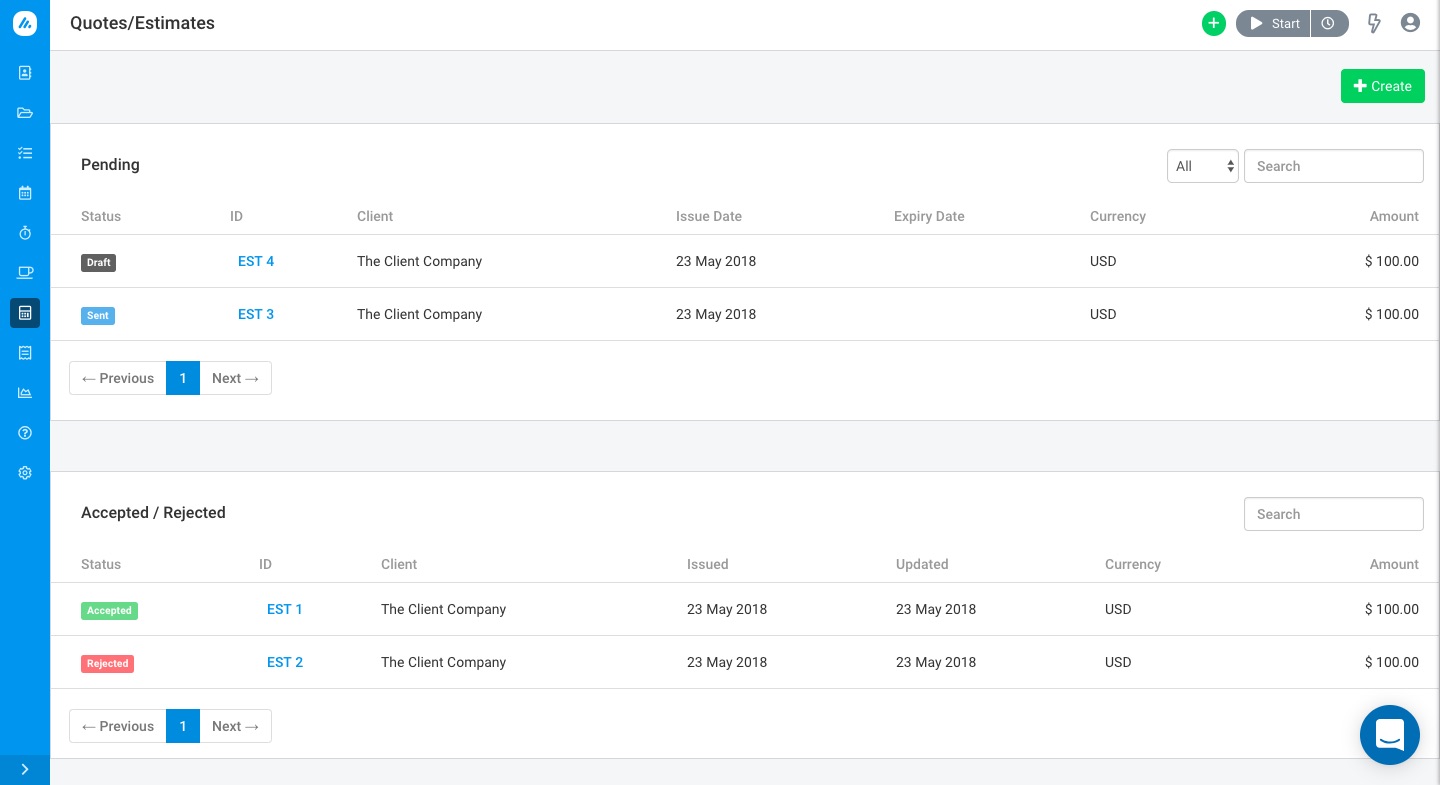Click page 1 in Pending pagination
This screenshot has width=1440, height=785.
coord(183,378)
